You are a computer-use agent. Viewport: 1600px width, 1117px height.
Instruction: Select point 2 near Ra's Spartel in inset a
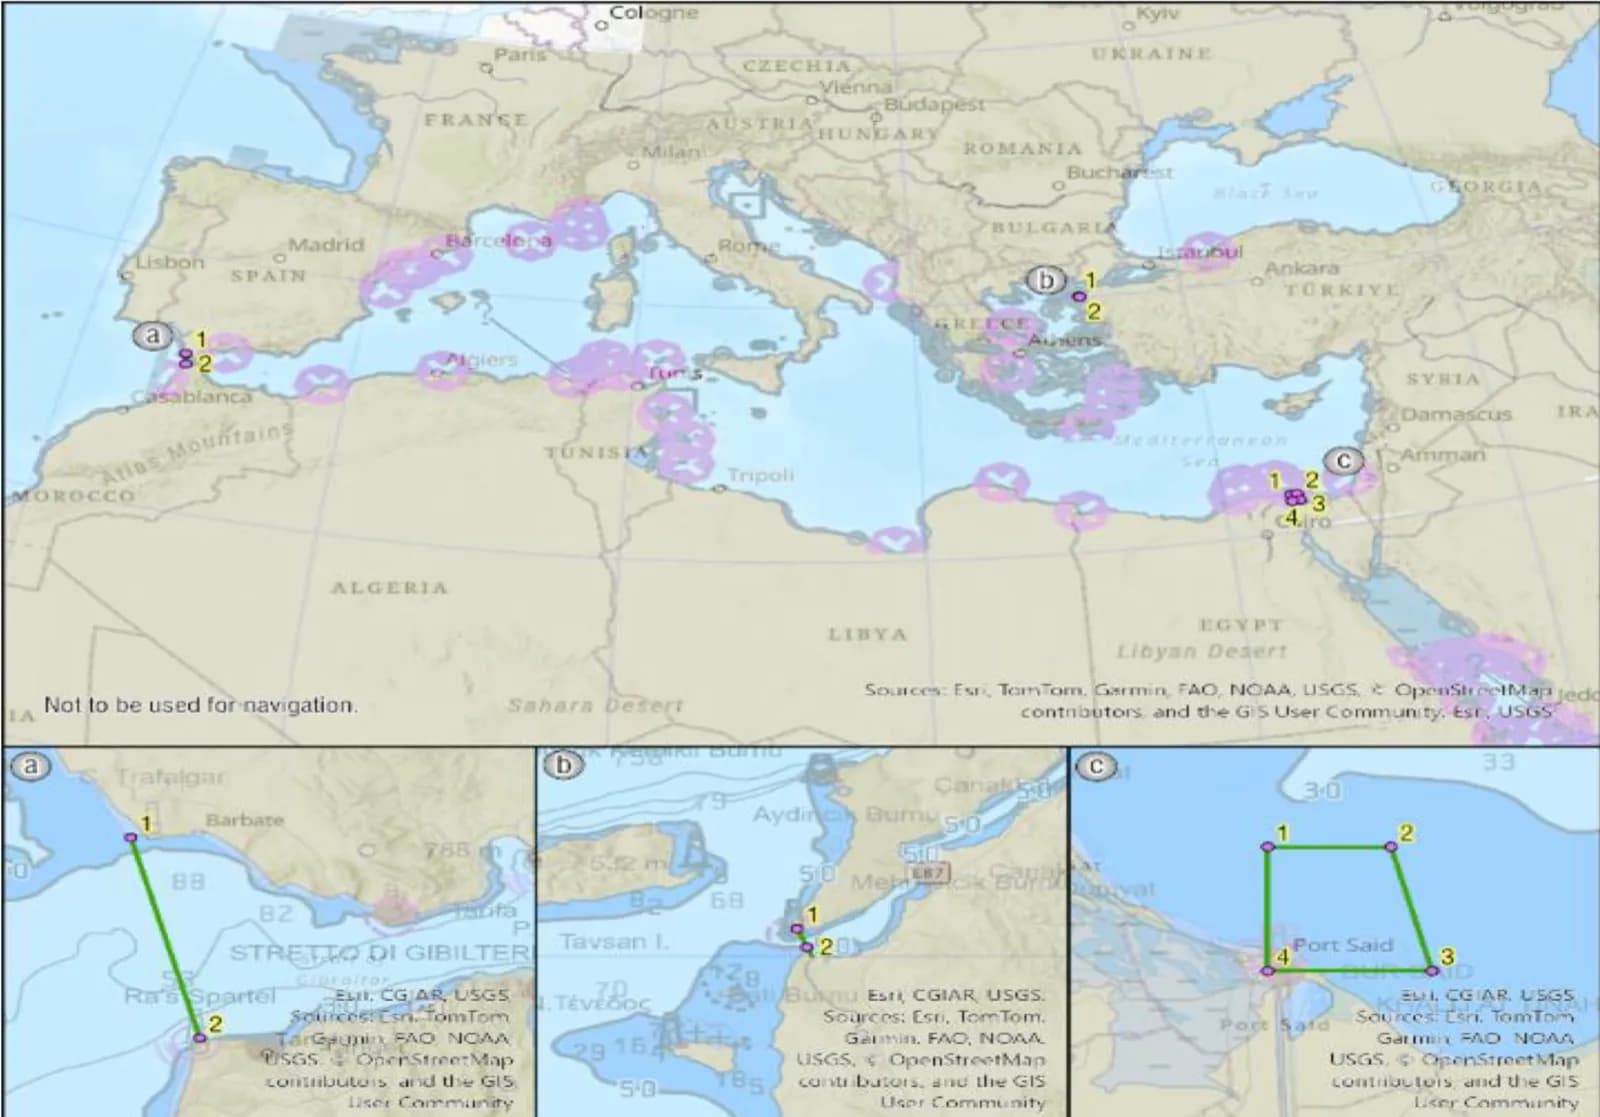coord(199,1037)
